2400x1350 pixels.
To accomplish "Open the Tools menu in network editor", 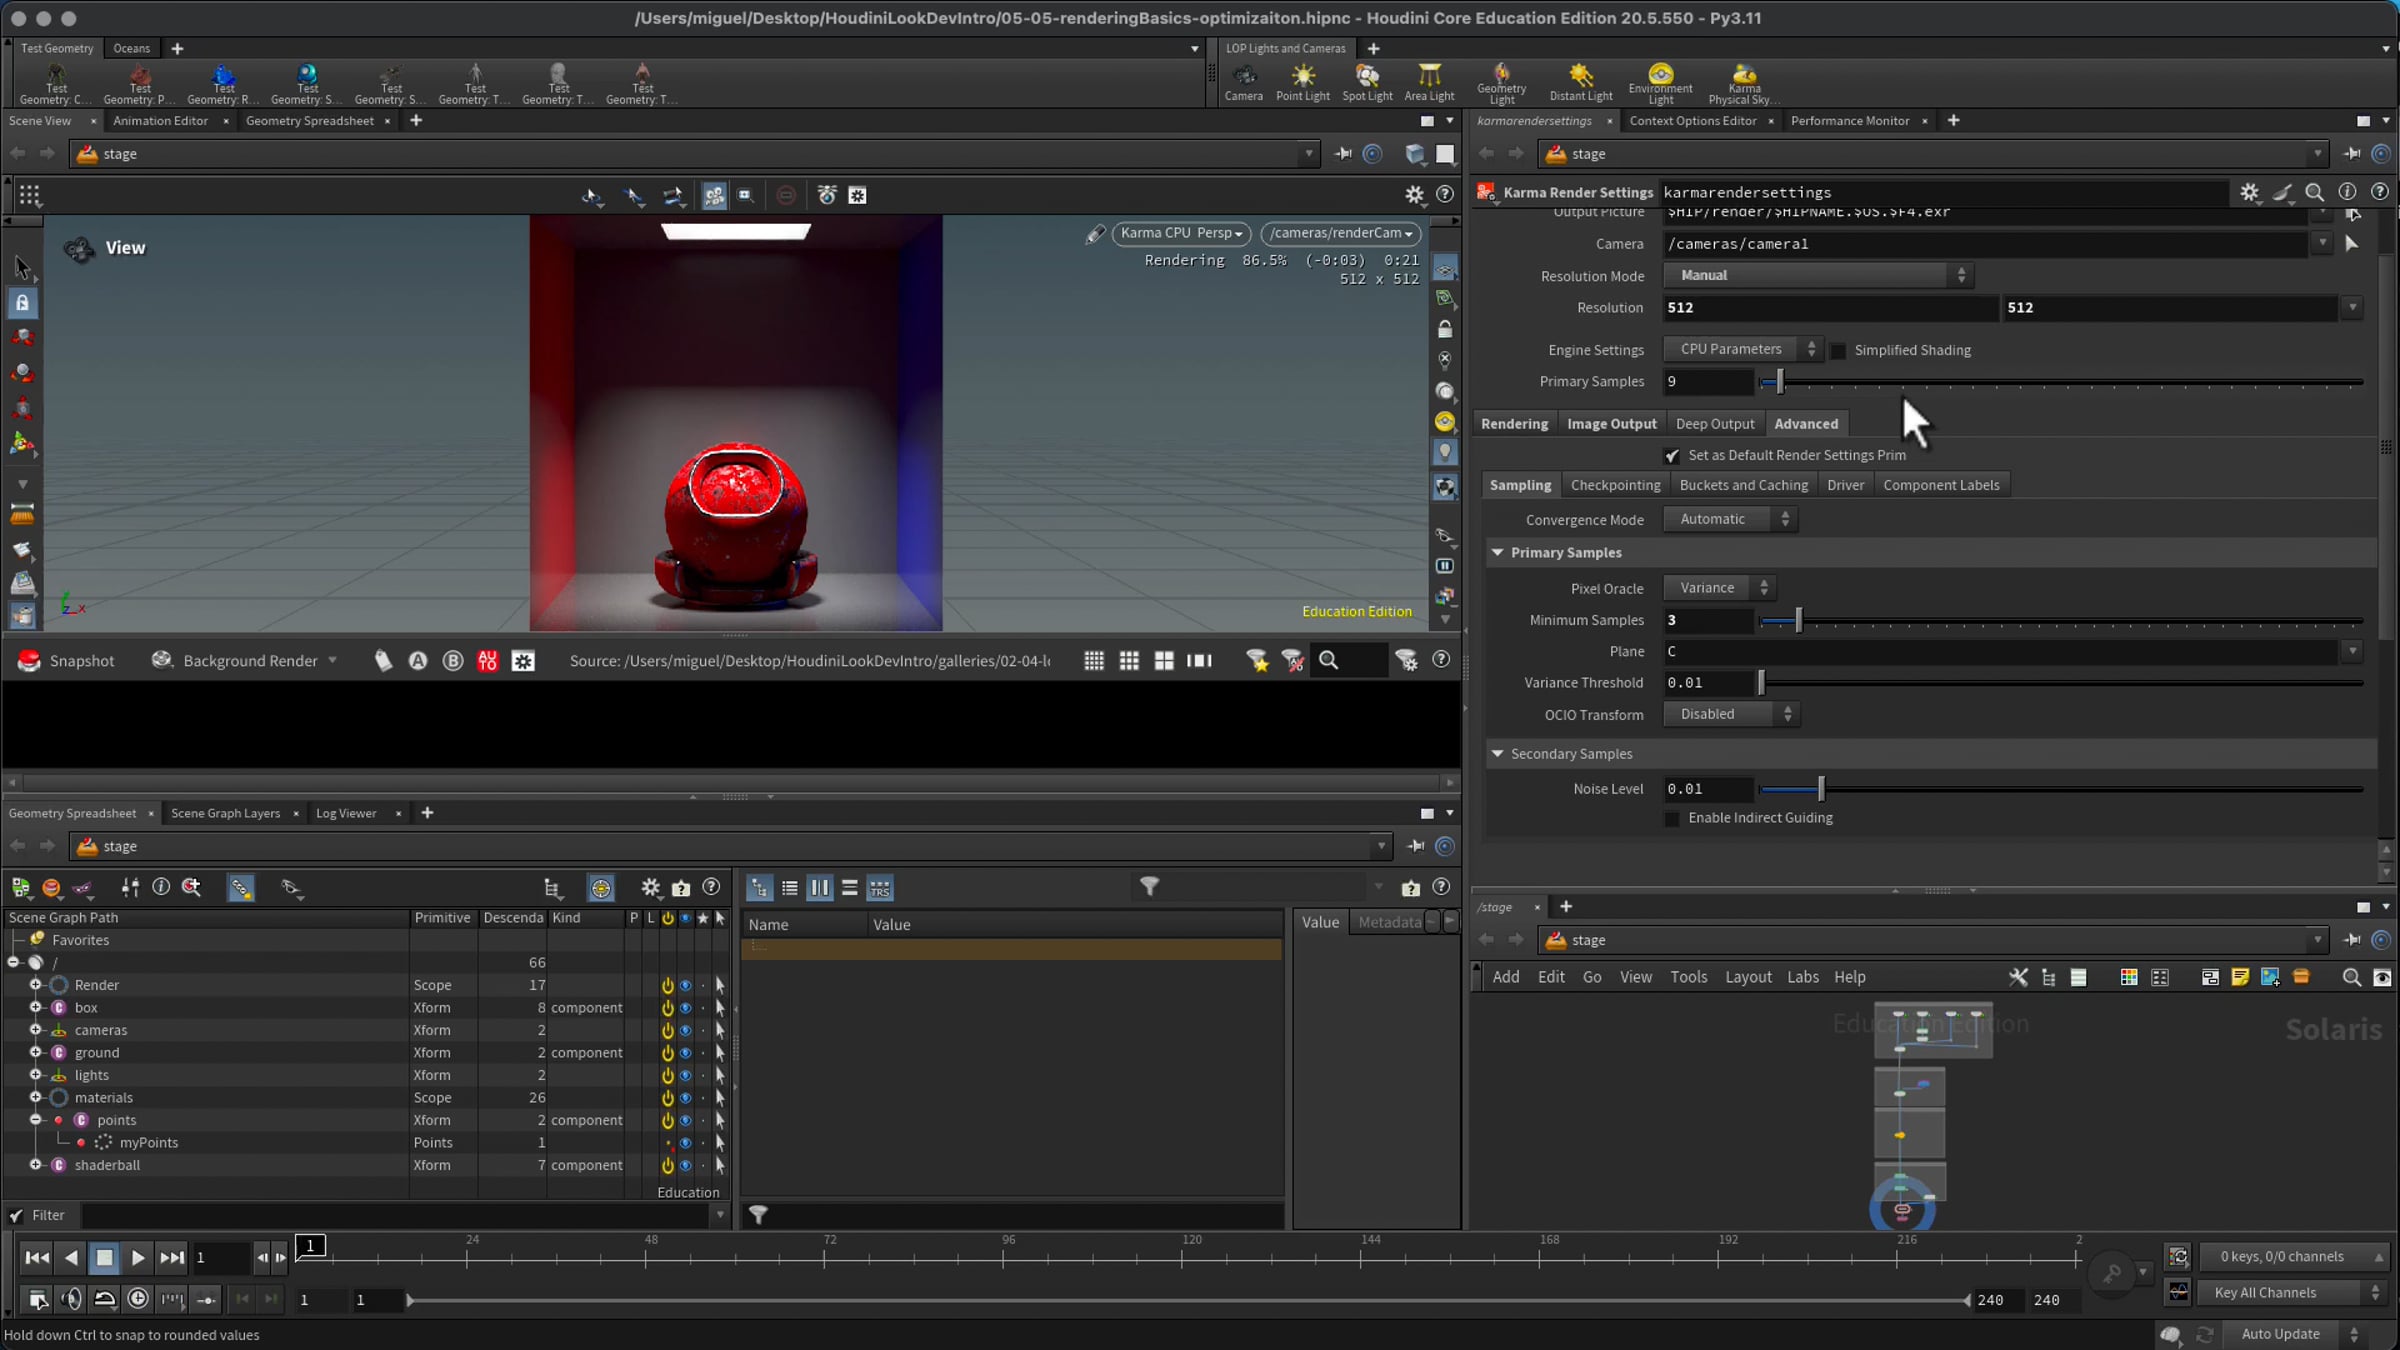I will (1688, 977).
